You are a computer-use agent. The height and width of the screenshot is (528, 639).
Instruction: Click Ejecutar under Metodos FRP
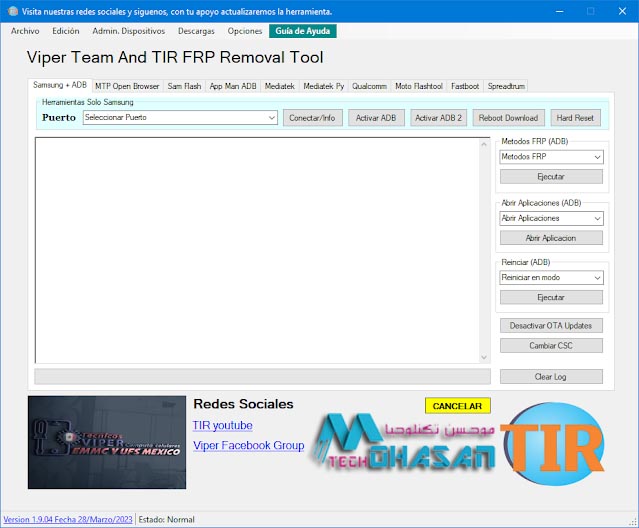(x=551, y=177)
